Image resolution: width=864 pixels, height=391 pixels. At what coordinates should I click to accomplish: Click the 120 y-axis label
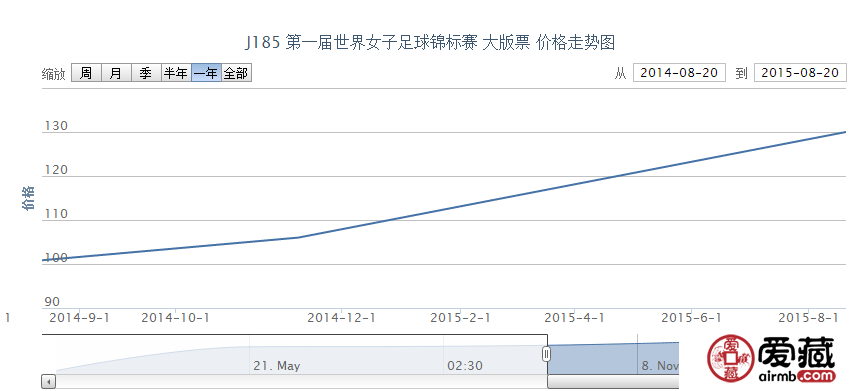(55, 170)
